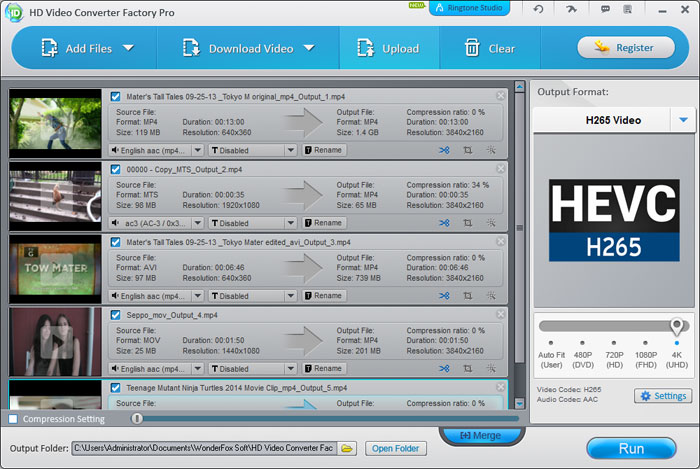Click effects icon for Seppo_mov file
The image size is (700, 469).
(491, 368)
